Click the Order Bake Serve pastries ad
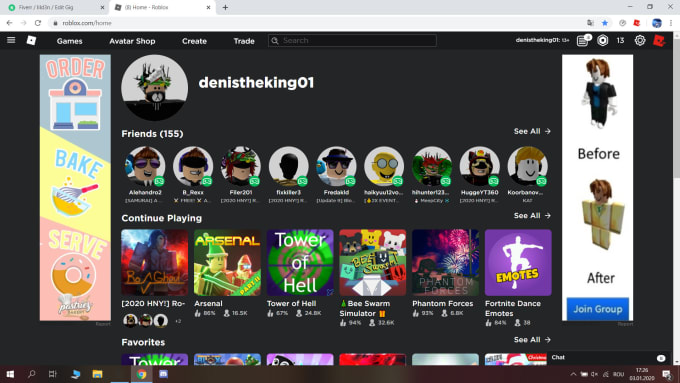 pos(75,187)
